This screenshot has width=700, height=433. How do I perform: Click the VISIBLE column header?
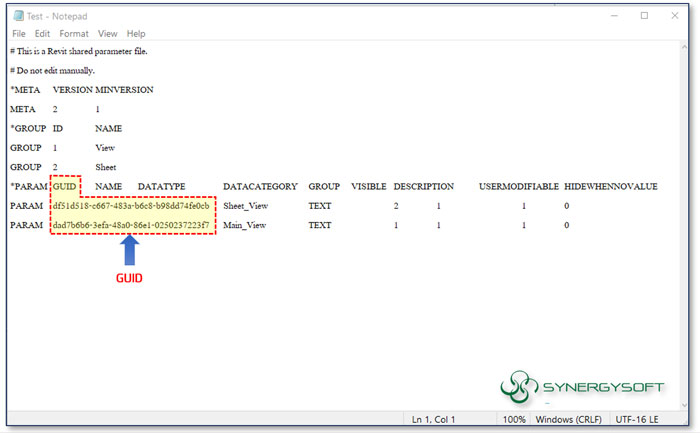(368, 186)
